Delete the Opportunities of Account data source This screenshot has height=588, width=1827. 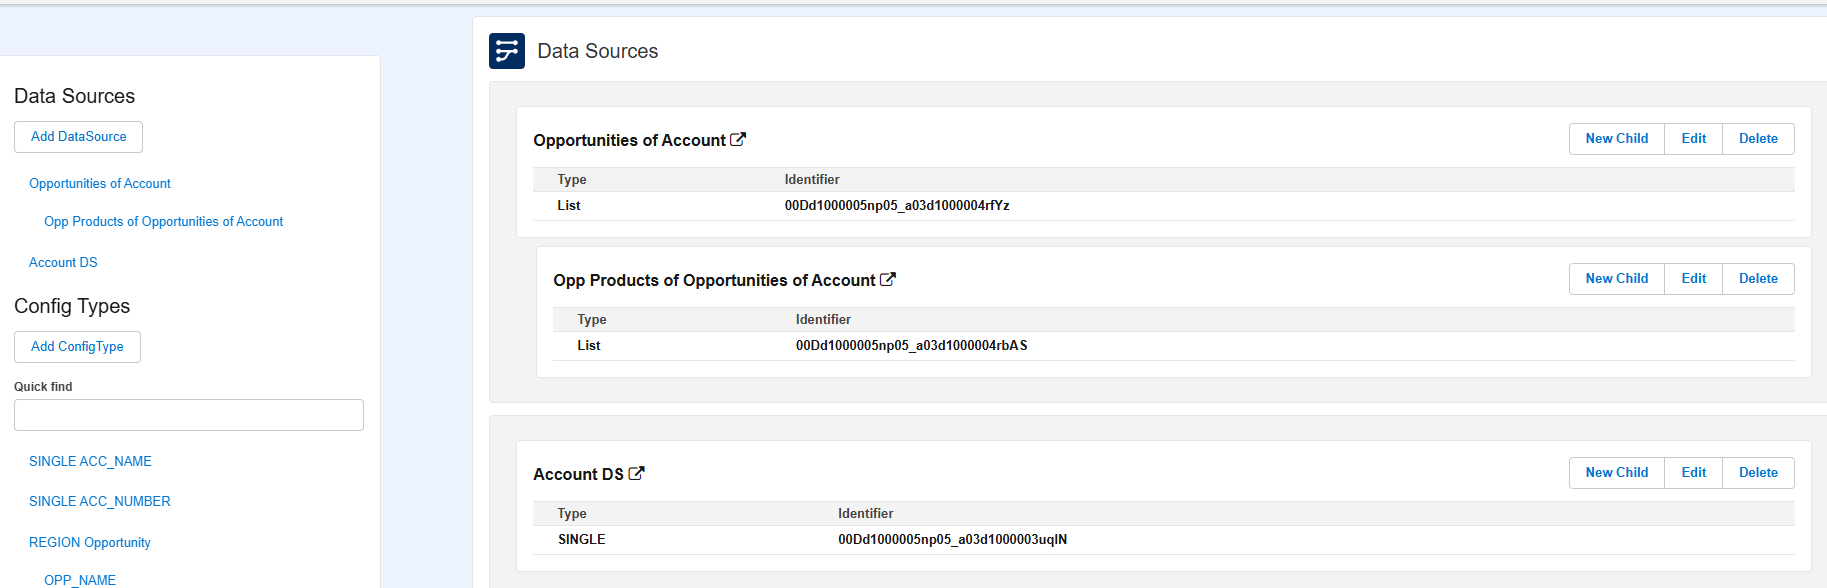[x=1758, y=139]
